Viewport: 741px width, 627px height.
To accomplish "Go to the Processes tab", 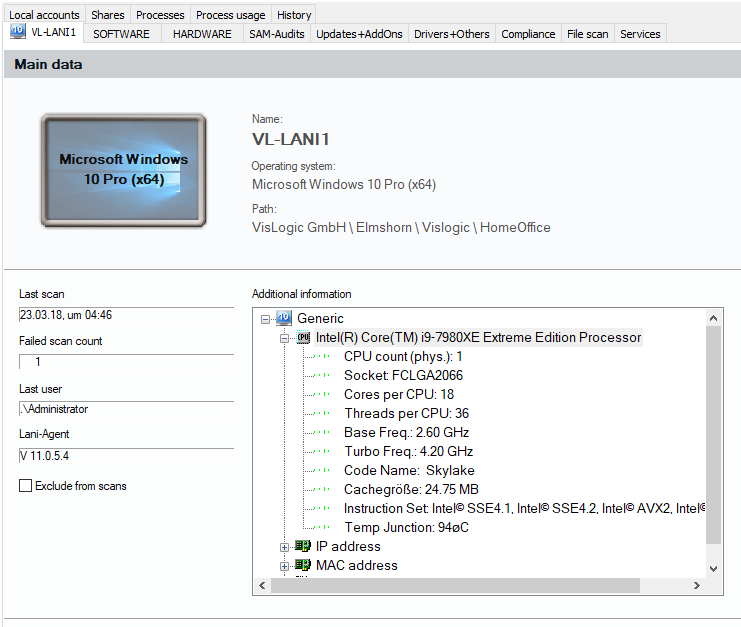I will point(160,15).
